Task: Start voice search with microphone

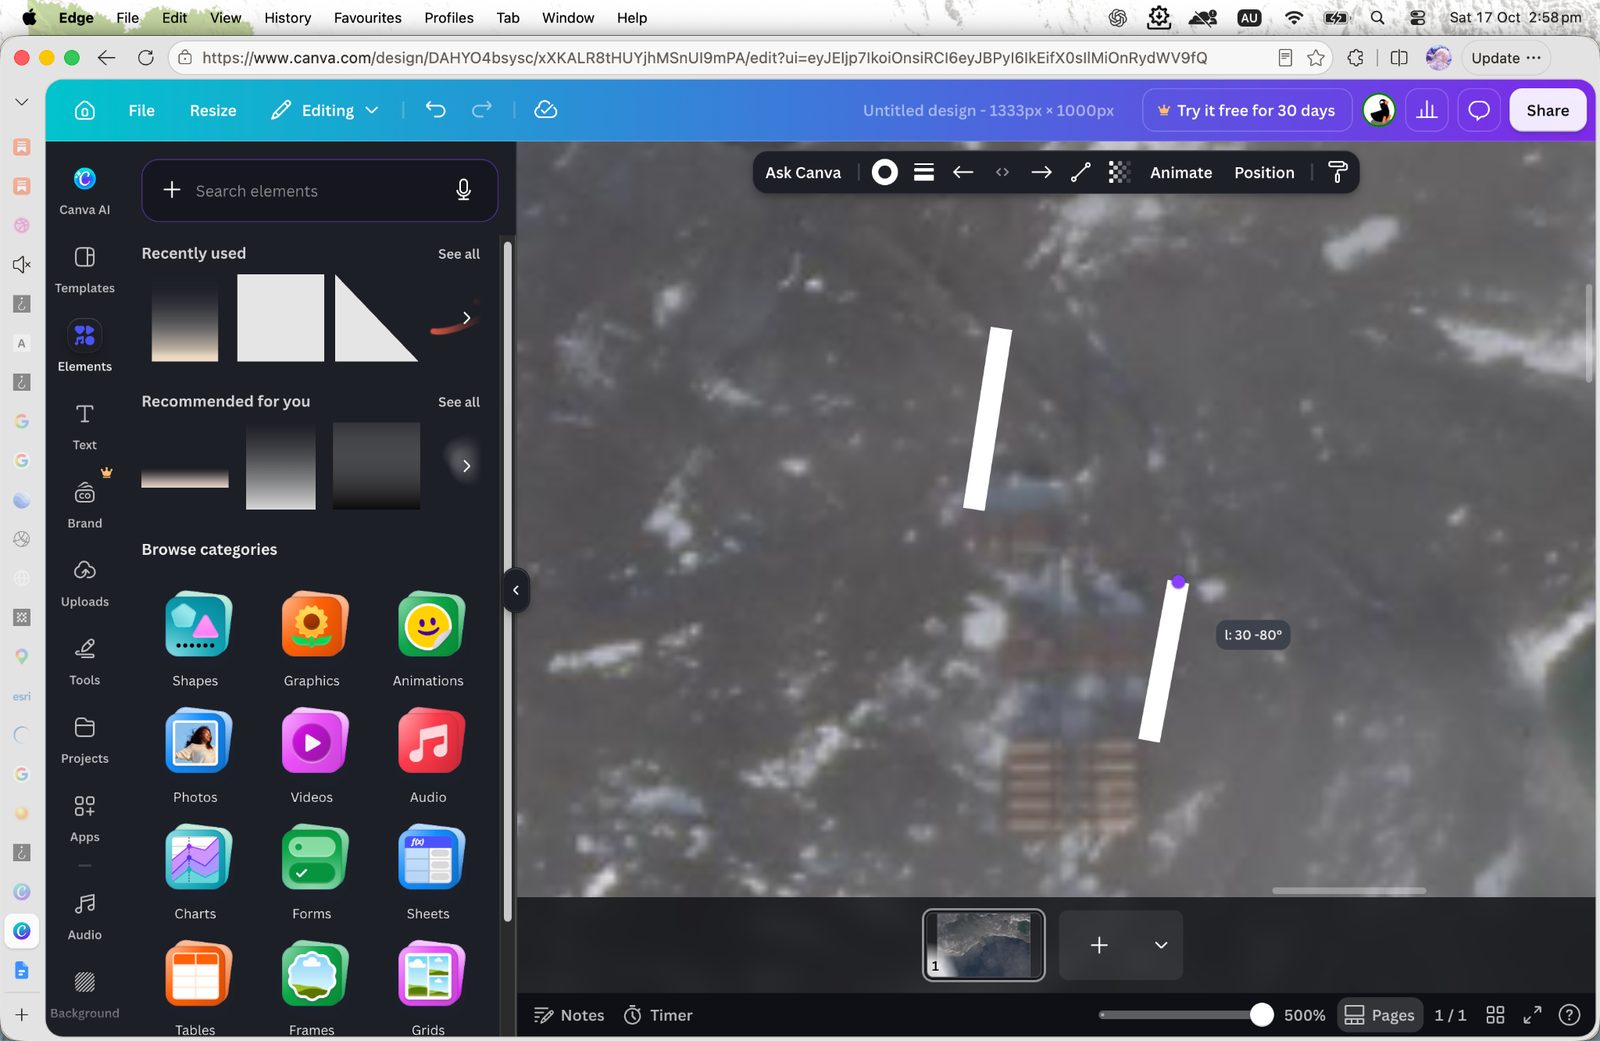Action: (463, 190)
